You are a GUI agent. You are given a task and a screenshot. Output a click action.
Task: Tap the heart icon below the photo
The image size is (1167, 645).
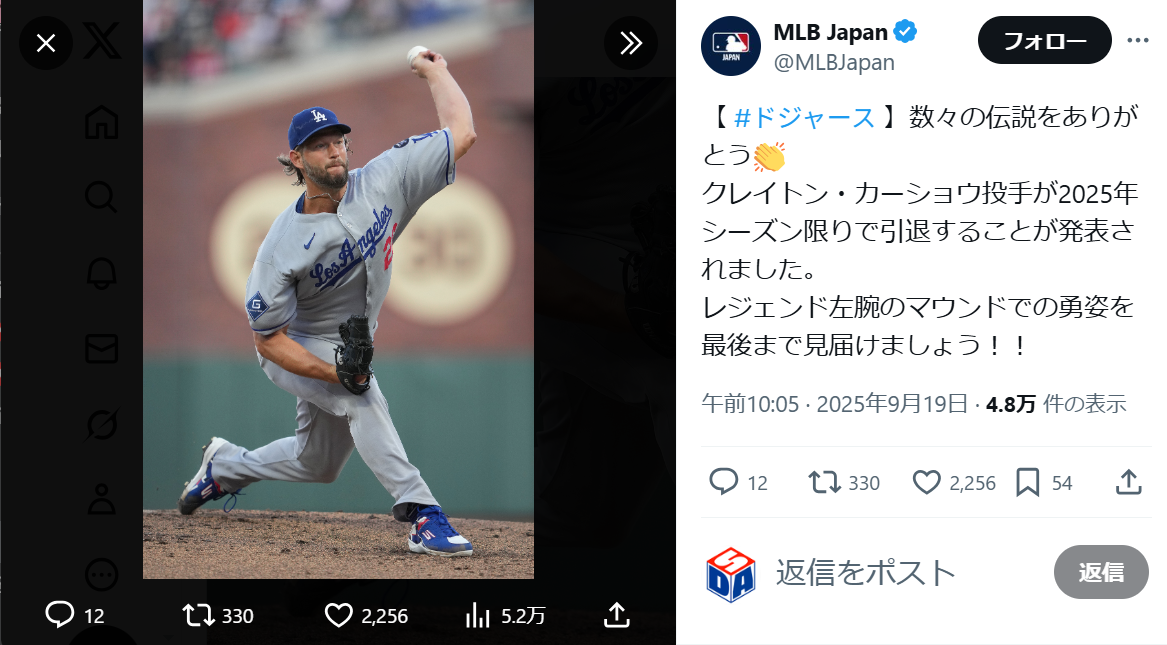pos(340,615)
